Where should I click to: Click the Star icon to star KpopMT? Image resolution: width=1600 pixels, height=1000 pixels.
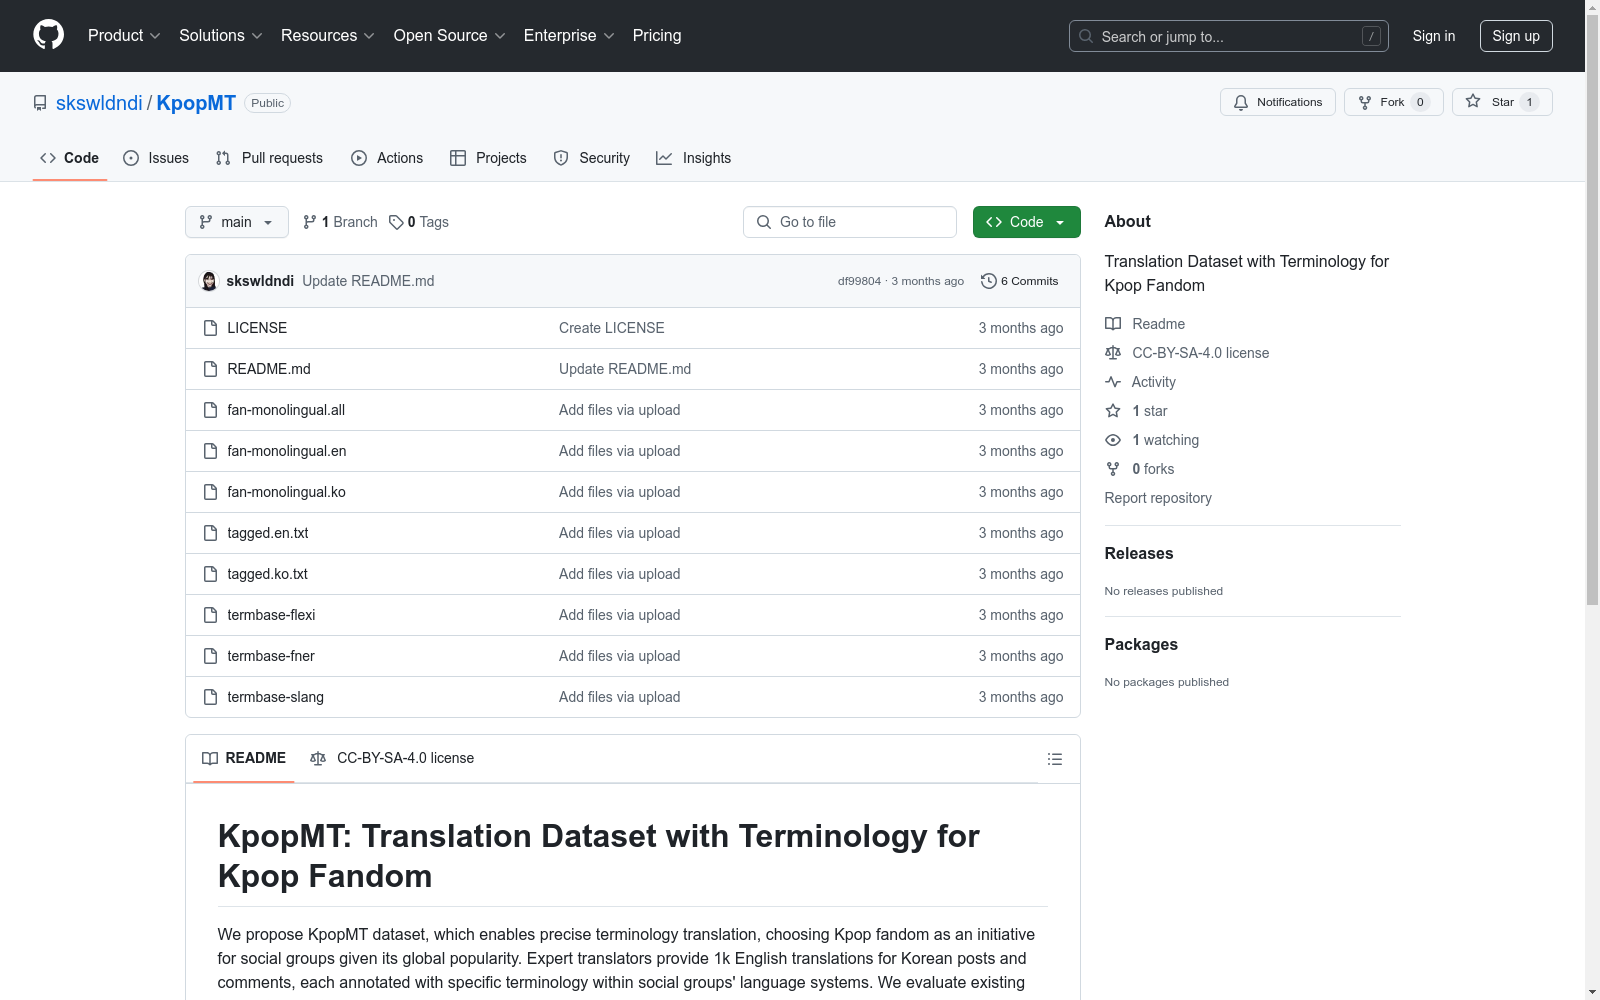1473,102
